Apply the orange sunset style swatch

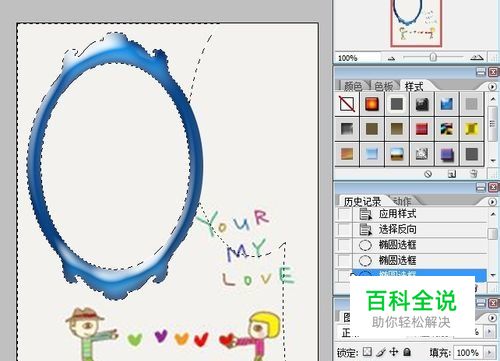tap(347, 154)
